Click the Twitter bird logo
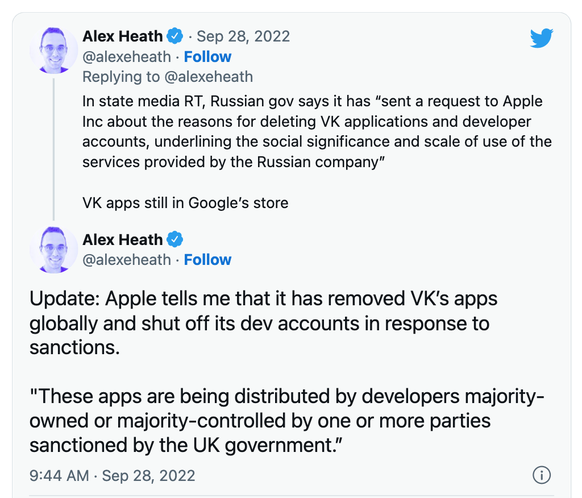 pos(542,38)
